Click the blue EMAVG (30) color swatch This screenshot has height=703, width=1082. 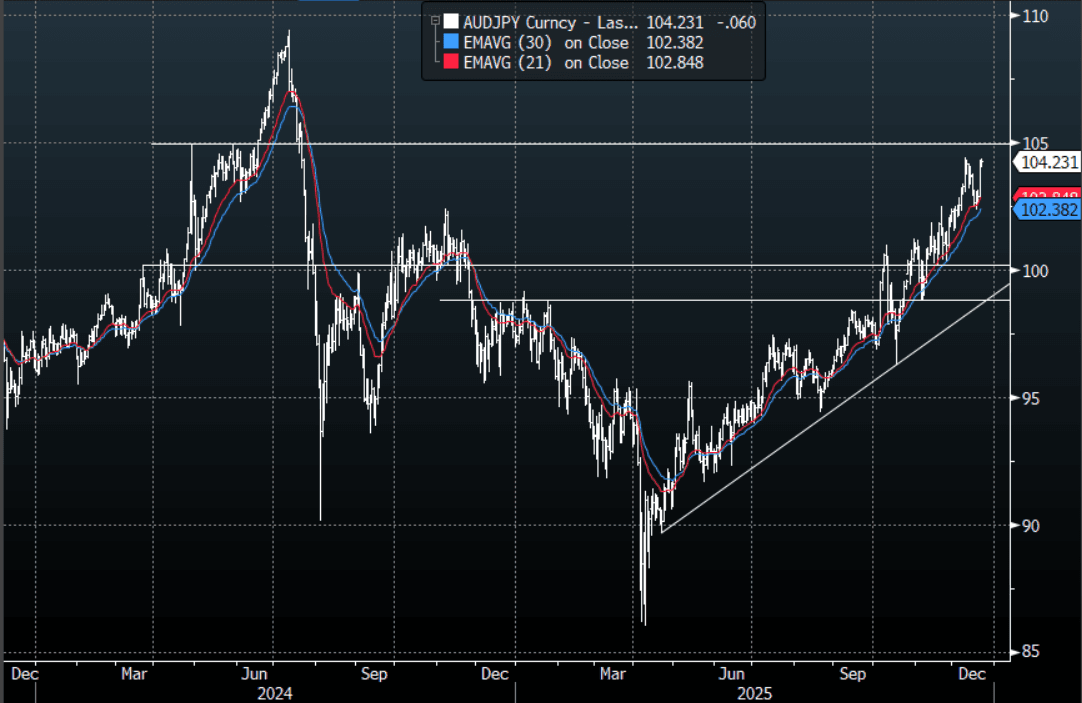click(452, 42)
